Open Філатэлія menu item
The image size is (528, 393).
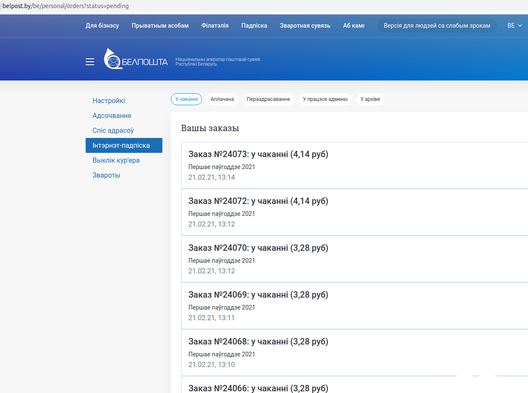[215, 26]
